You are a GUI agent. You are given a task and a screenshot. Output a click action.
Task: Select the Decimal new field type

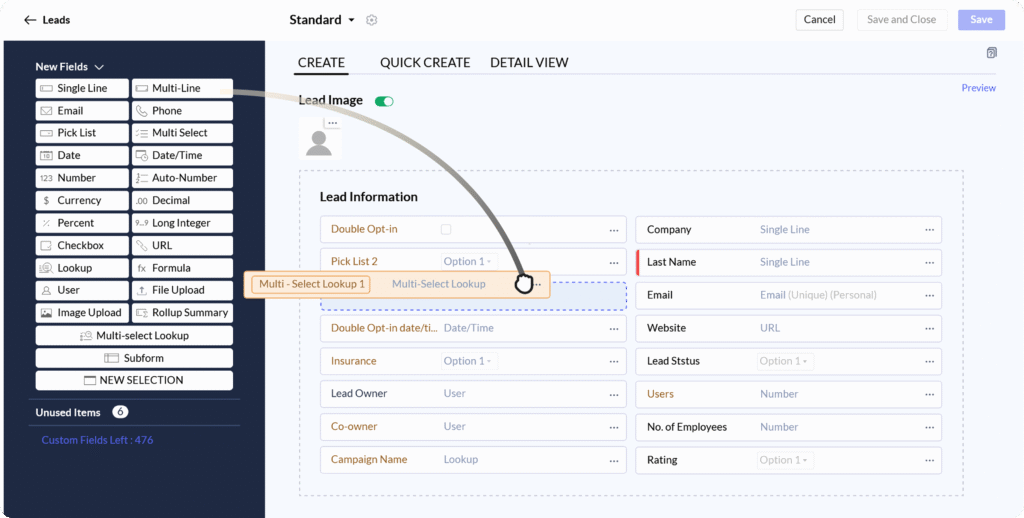pos(182,201)
